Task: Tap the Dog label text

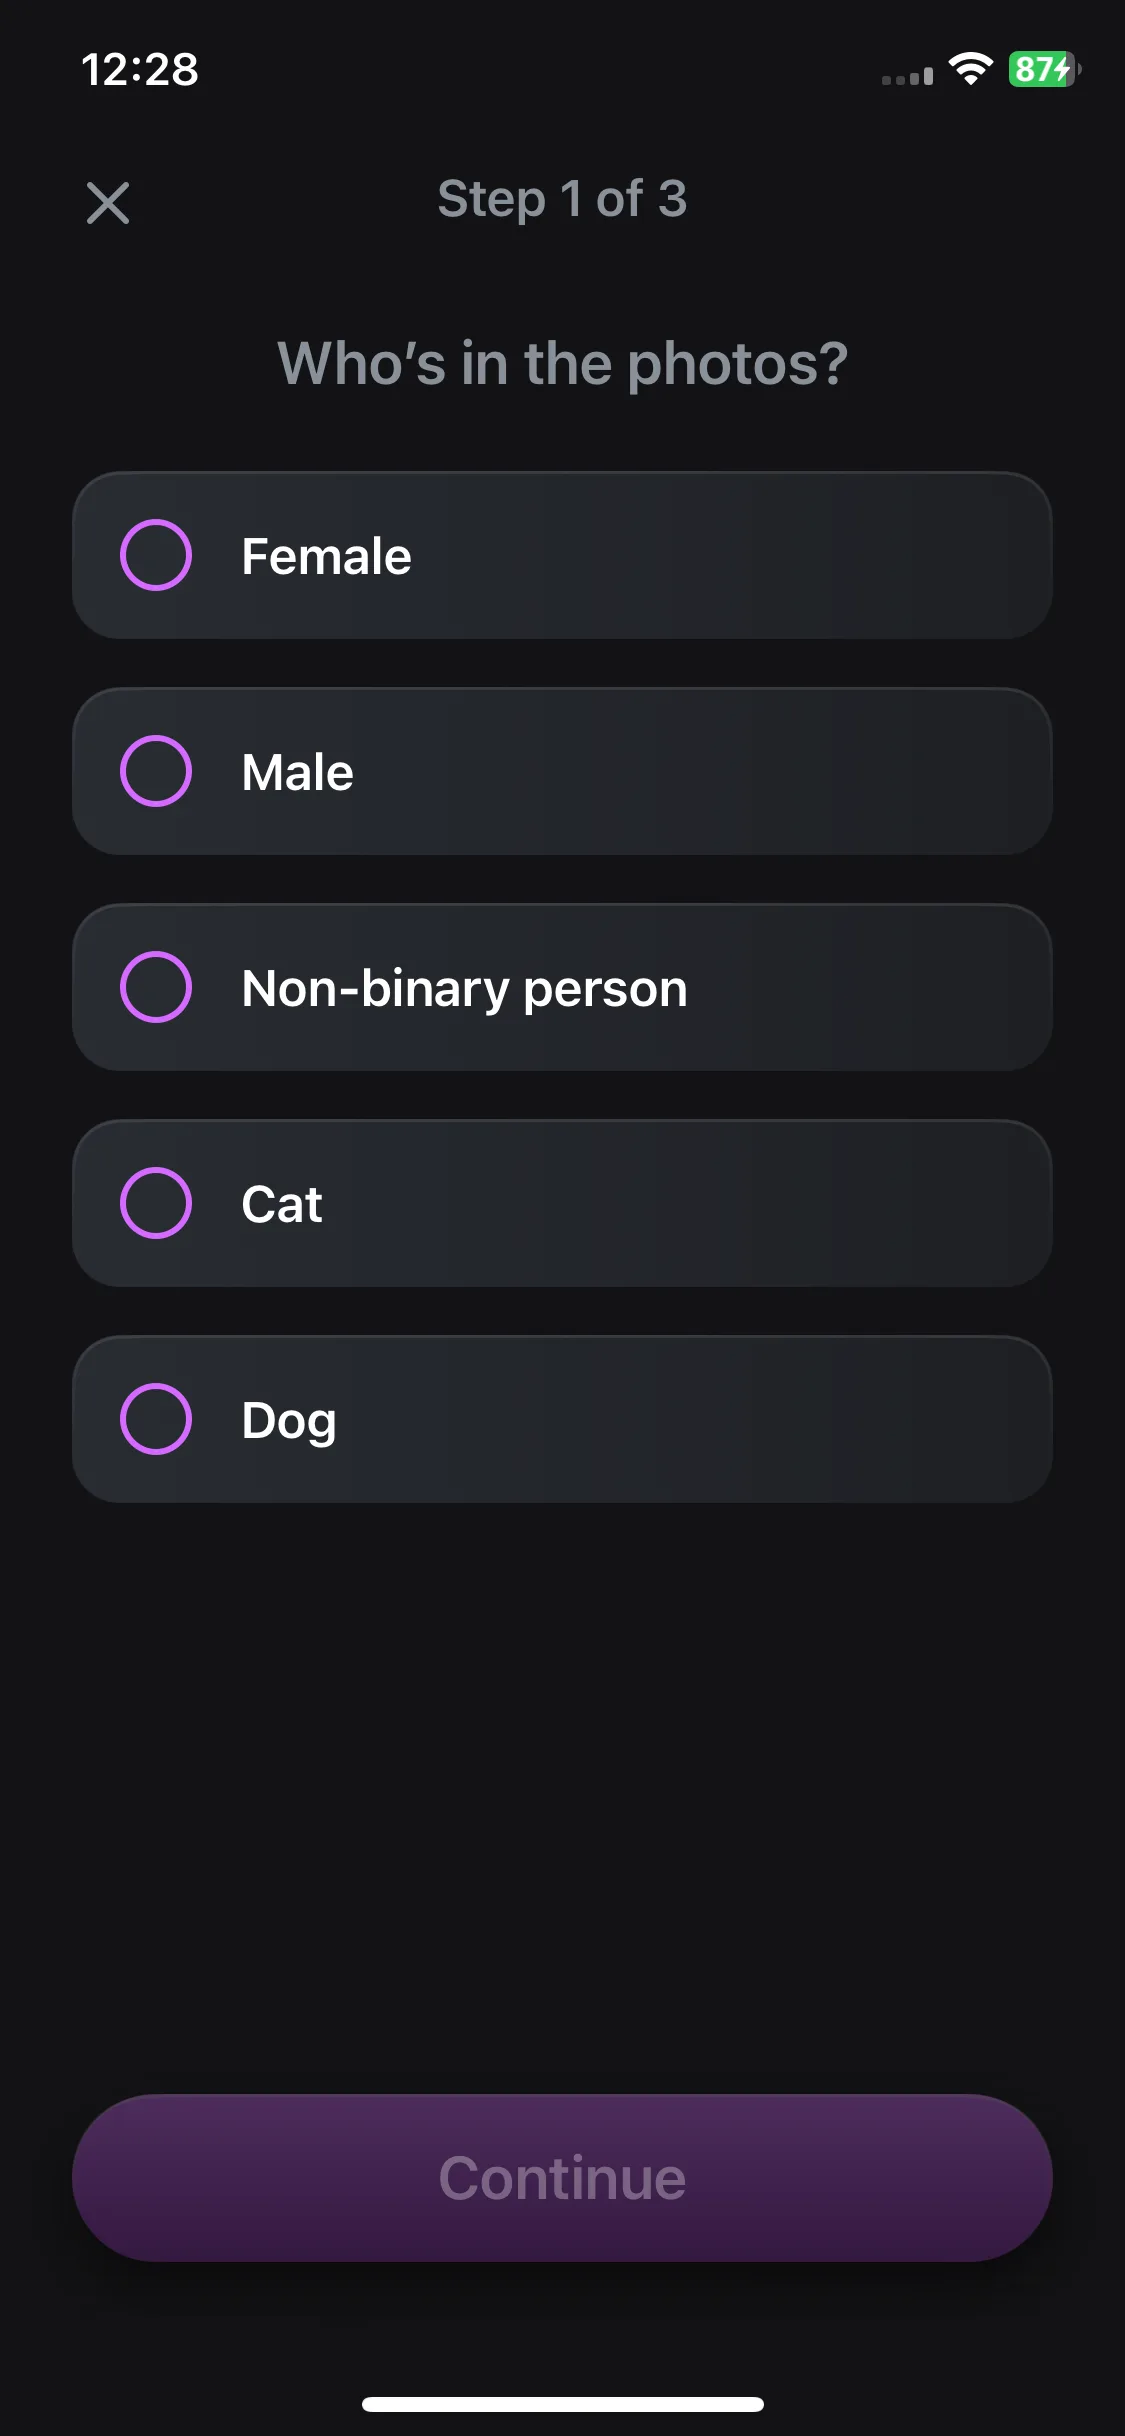Action: (288, 1422)
